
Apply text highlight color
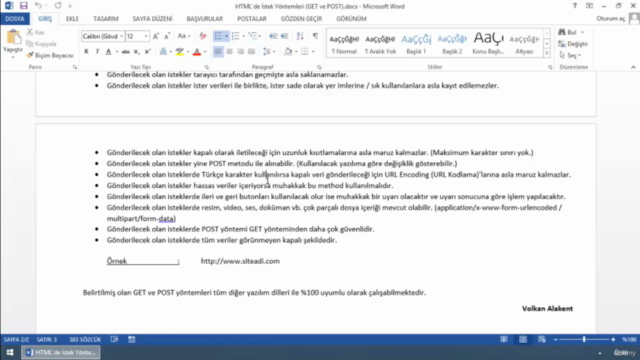tap(180, 52)
